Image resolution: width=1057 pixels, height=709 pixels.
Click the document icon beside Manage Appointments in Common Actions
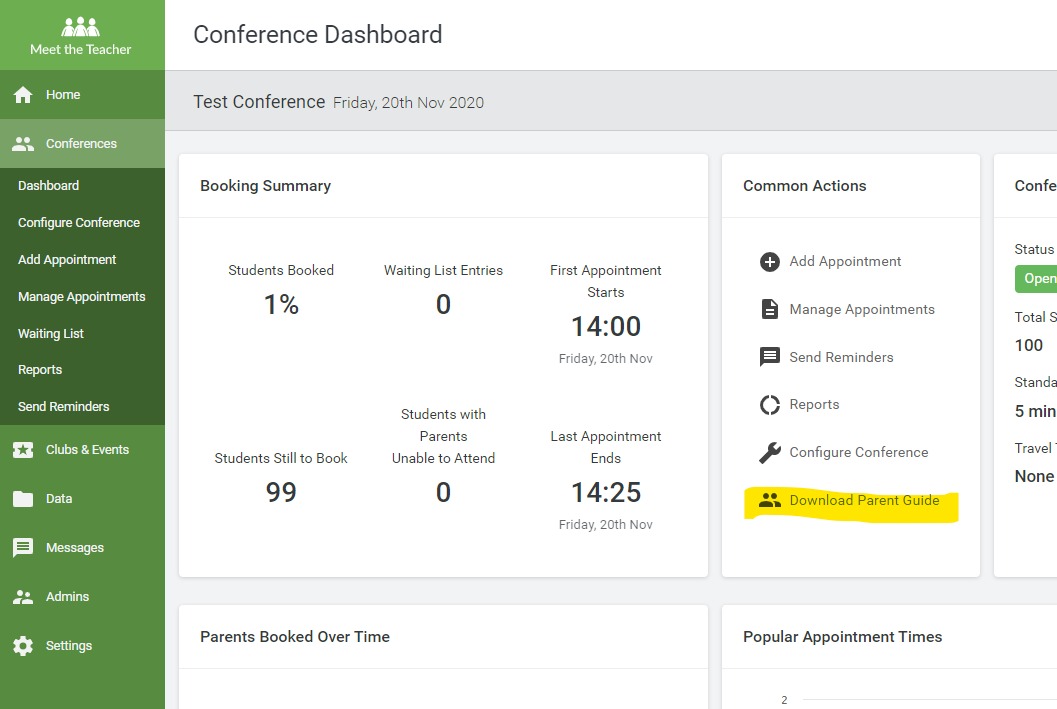[770, 309]
